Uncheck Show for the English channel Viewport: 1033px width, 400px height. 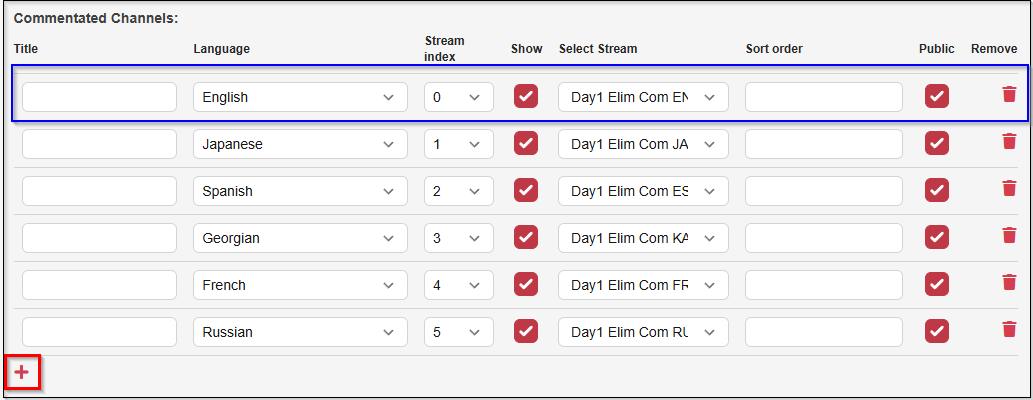point(526,96)
